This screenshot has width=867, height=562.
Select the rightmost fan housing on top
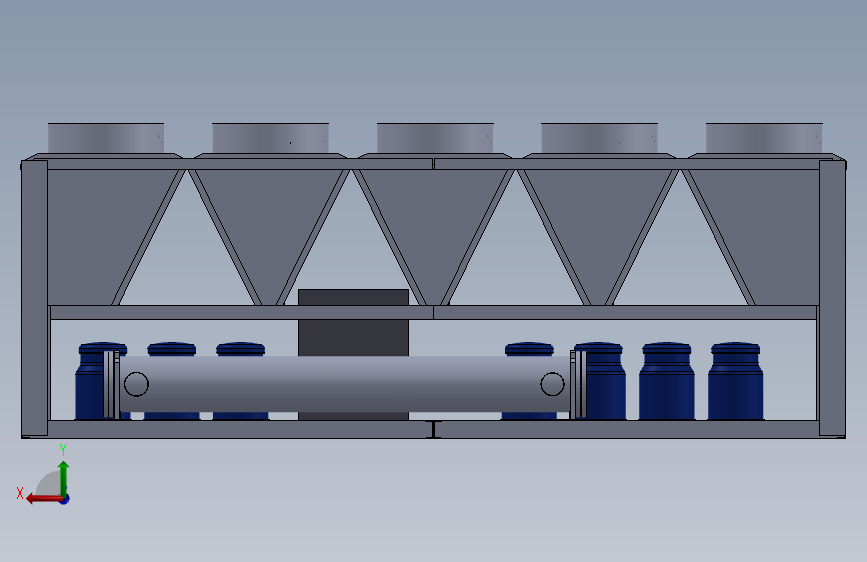point(764,138)
